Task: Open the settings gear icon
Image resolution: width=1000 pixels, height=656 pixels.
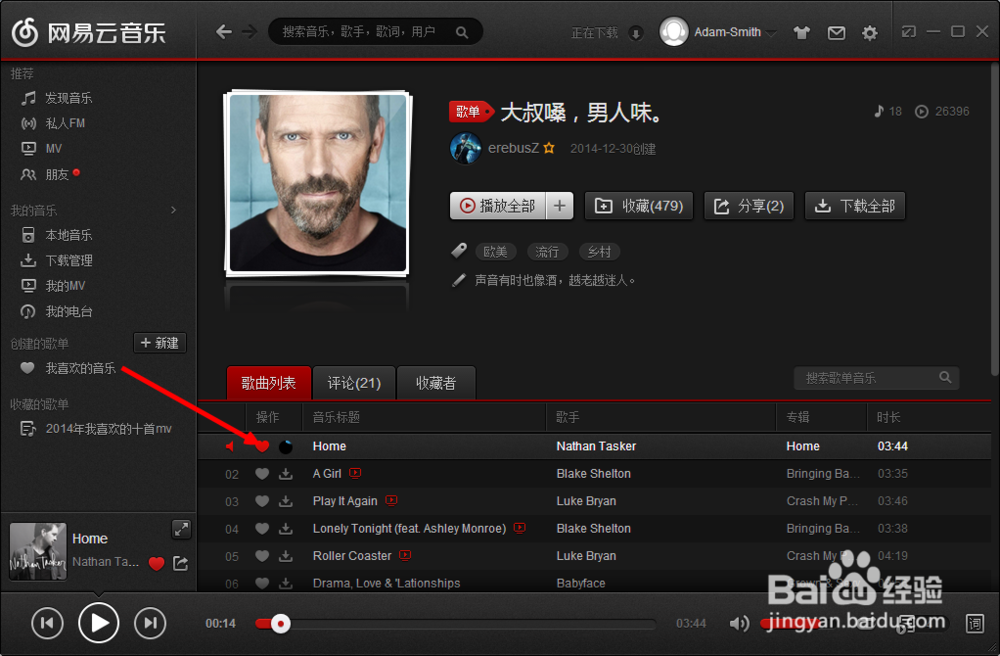Action: [x=869, y=32]
